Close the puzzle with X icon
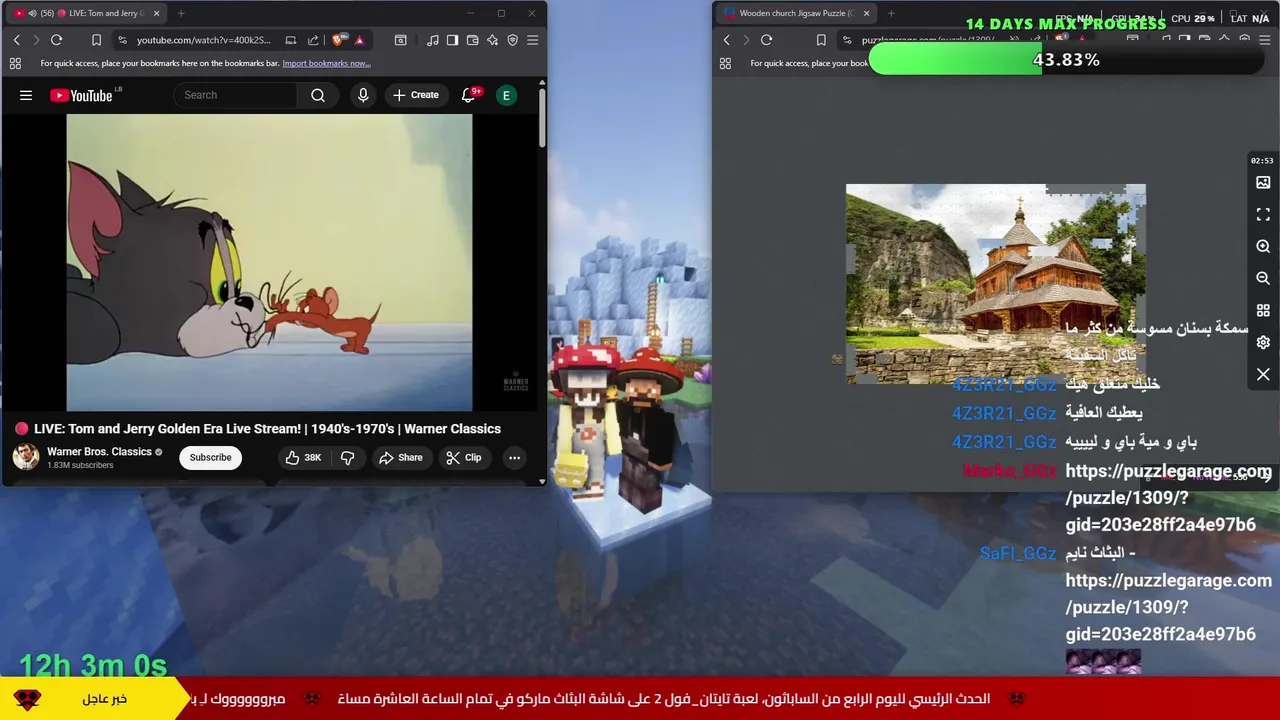1280x720 pixels. pyautogui.click(x=1263, y=374)
